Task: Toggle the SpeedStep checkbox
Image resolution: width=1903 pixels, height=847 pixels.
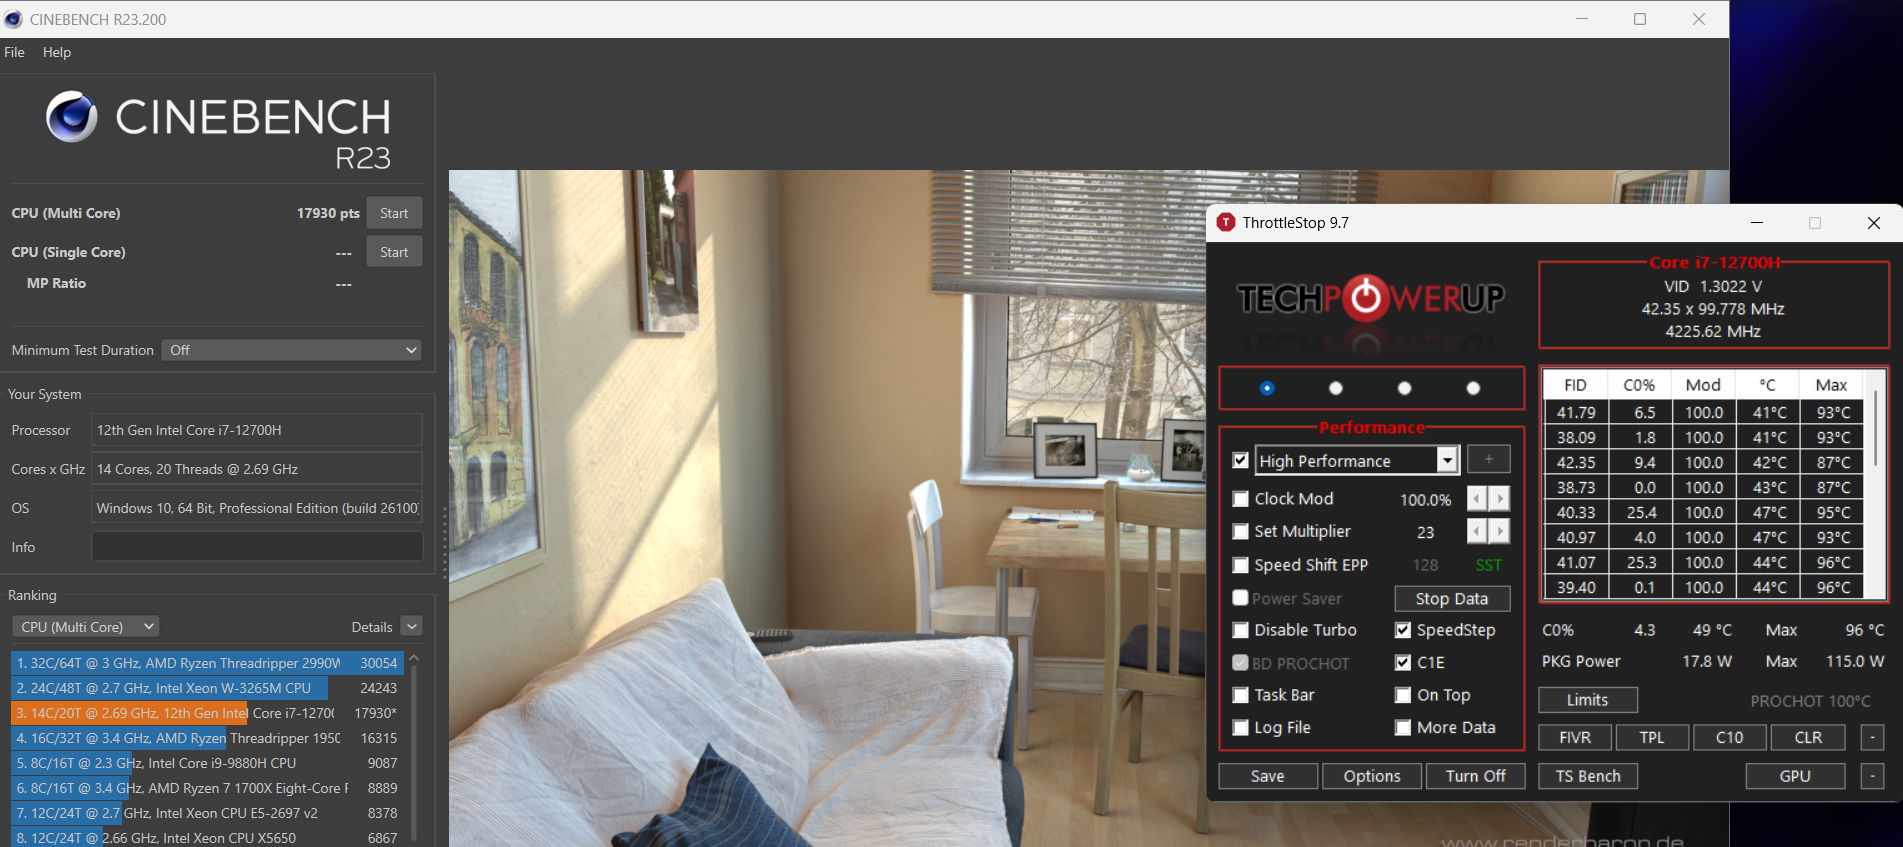Action: tap(1403, 630)
